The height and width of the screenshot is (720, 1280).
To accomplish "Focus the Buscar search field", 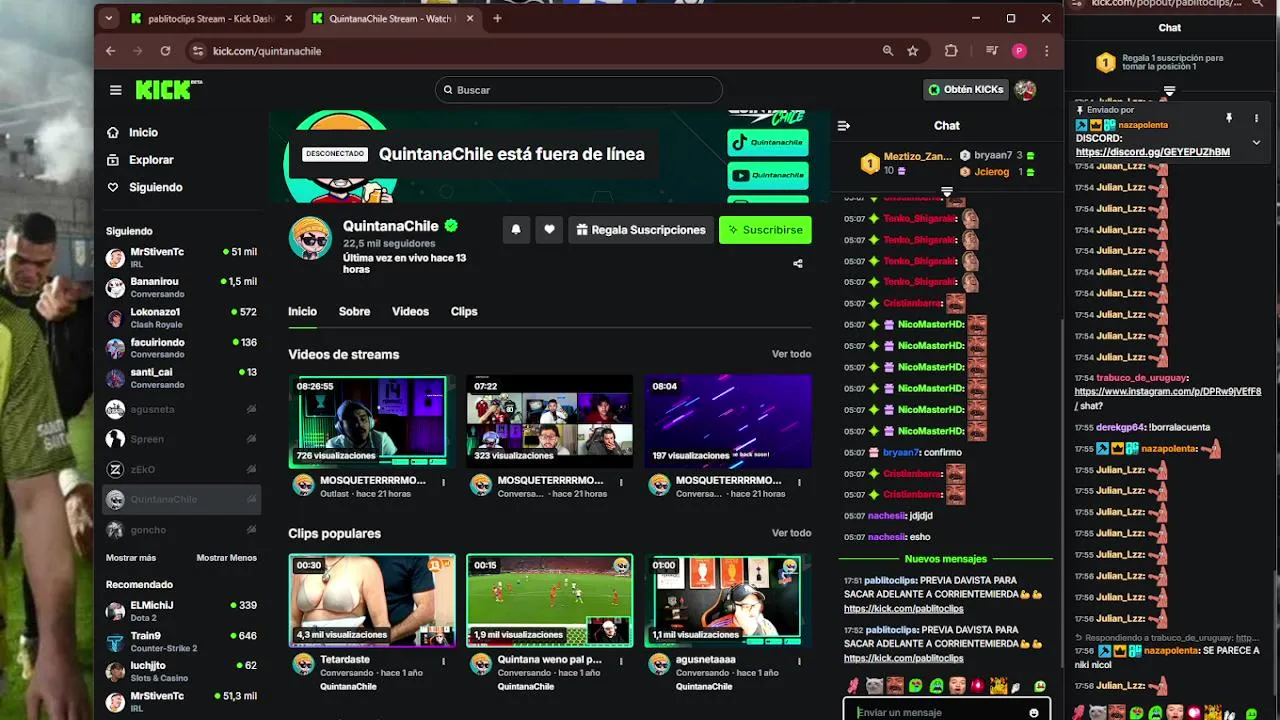I will click(x=579, y=90).
